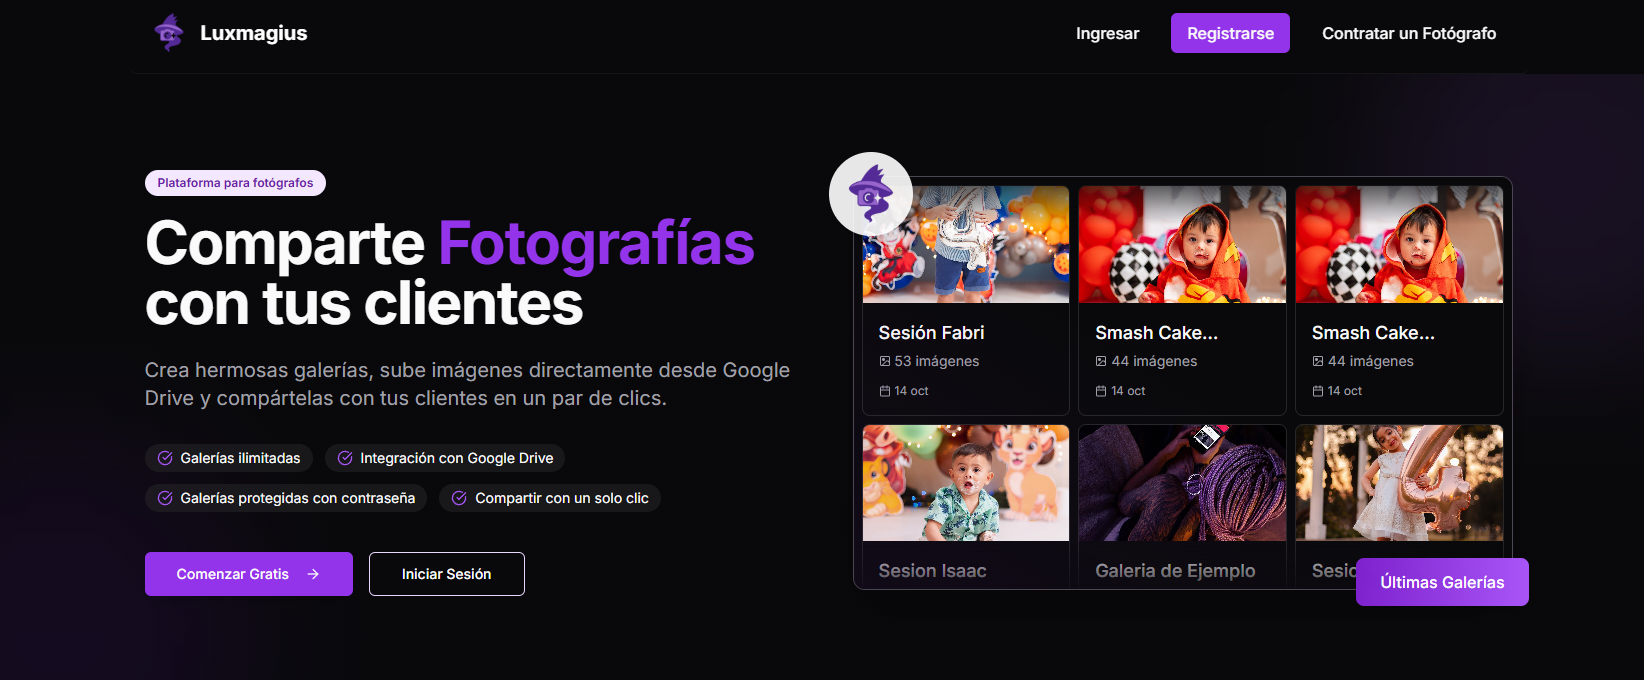Open the Sesion Isaac gallery thumbnail
The height and width of the screenshot is (680, 1644).
coord(965,483)
